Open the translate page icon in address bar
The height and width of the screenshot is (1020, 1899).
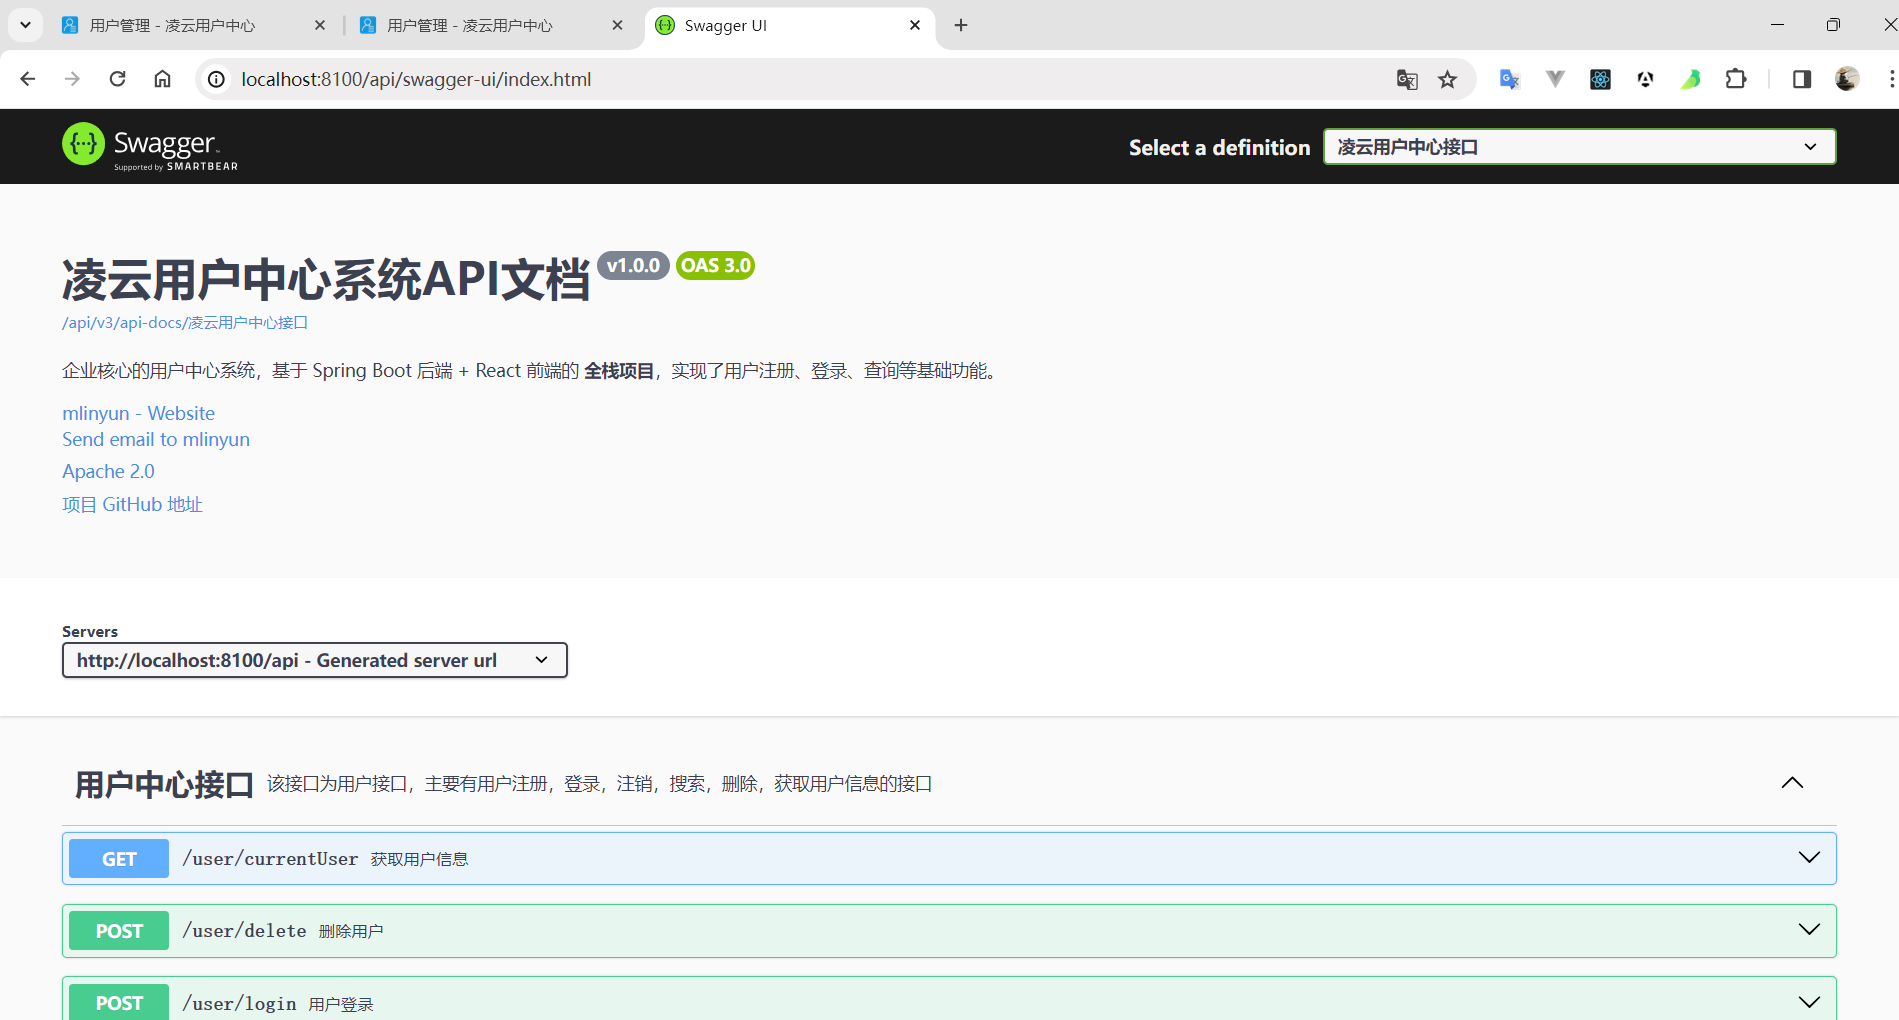(x=1407, y=80)
